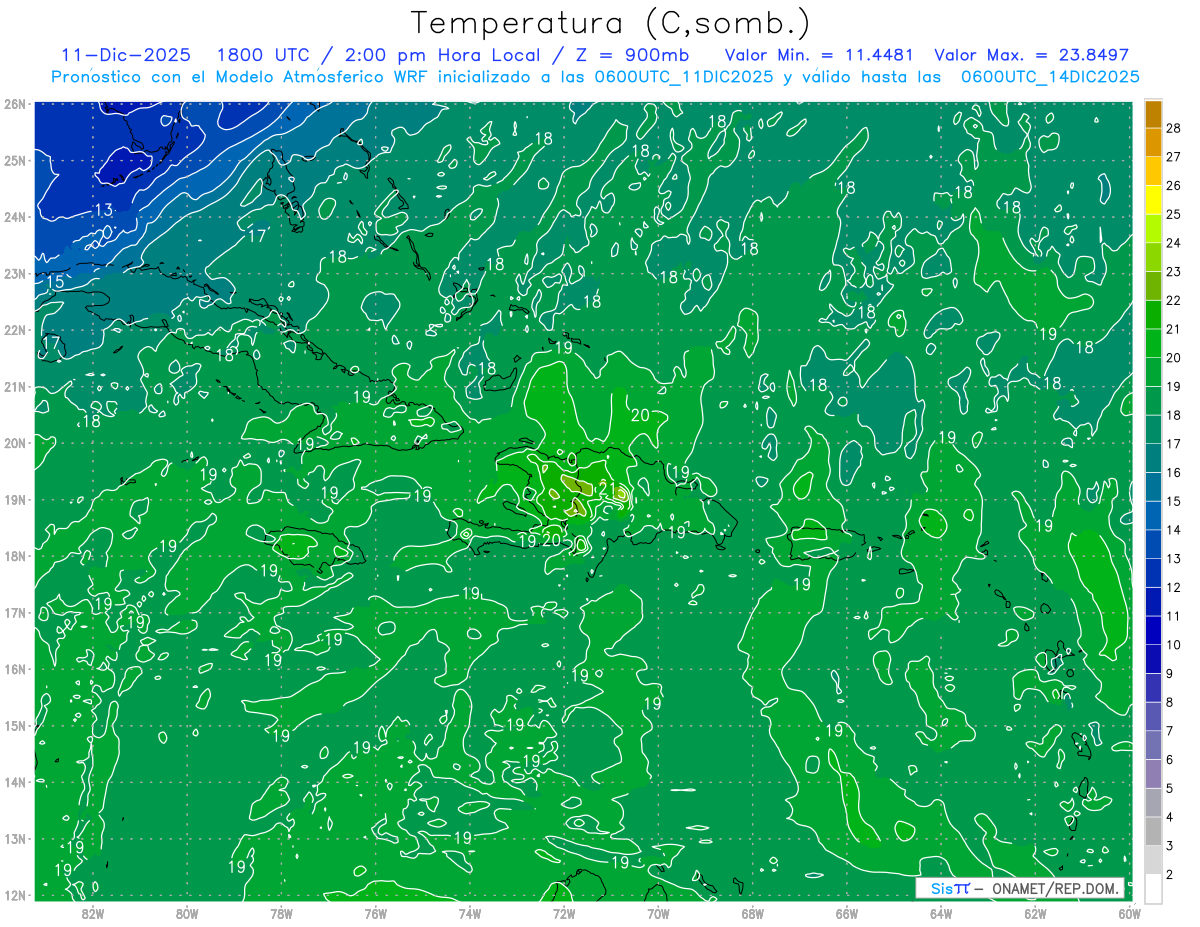Click the 18N latitude axis label
The image size is (1200, 927).
click(x=14, y=556)
